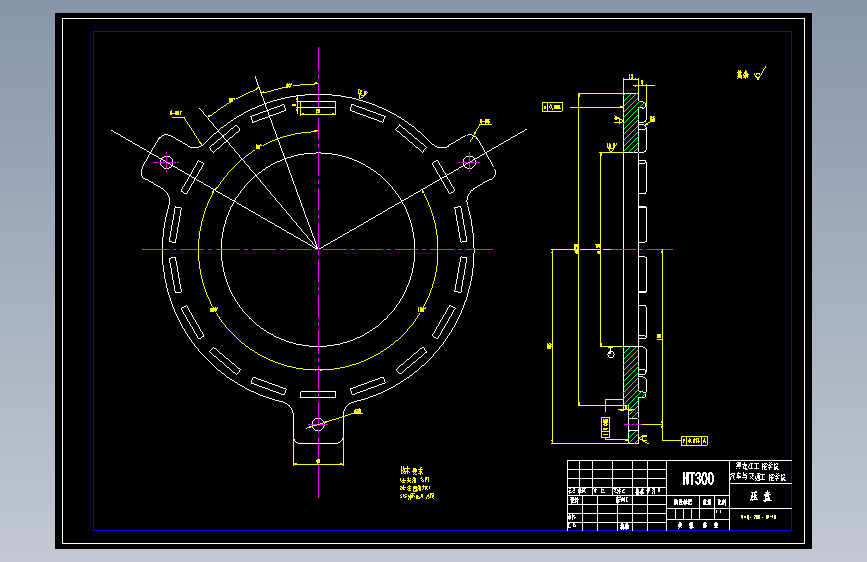Select the yellow drawing number in title block

(x=759, y=517)
